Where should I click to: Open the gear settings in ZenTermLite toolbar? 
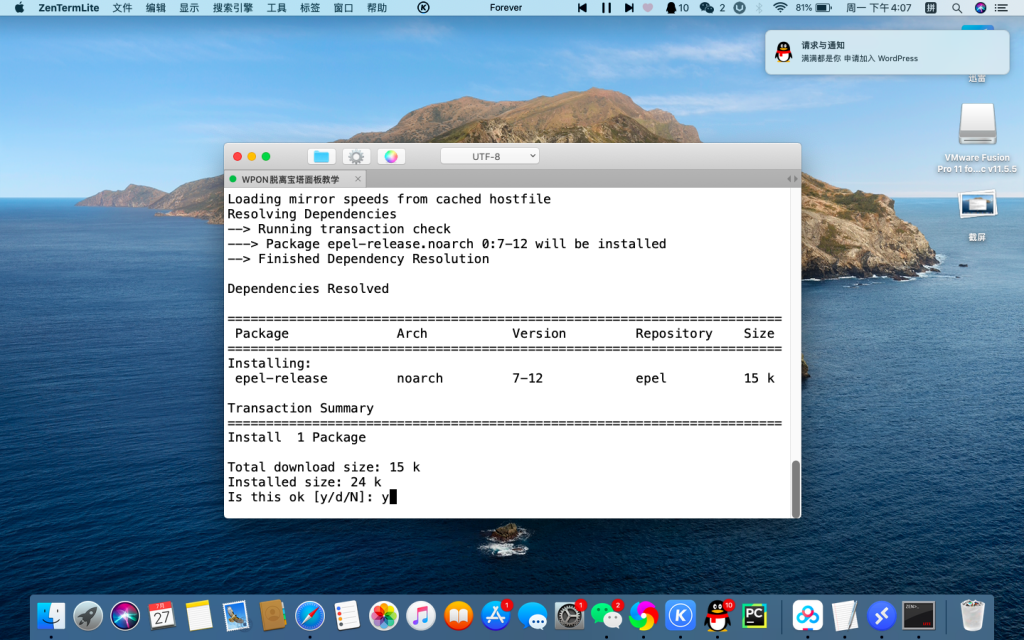pyautogui.click(x=356, y=157)
